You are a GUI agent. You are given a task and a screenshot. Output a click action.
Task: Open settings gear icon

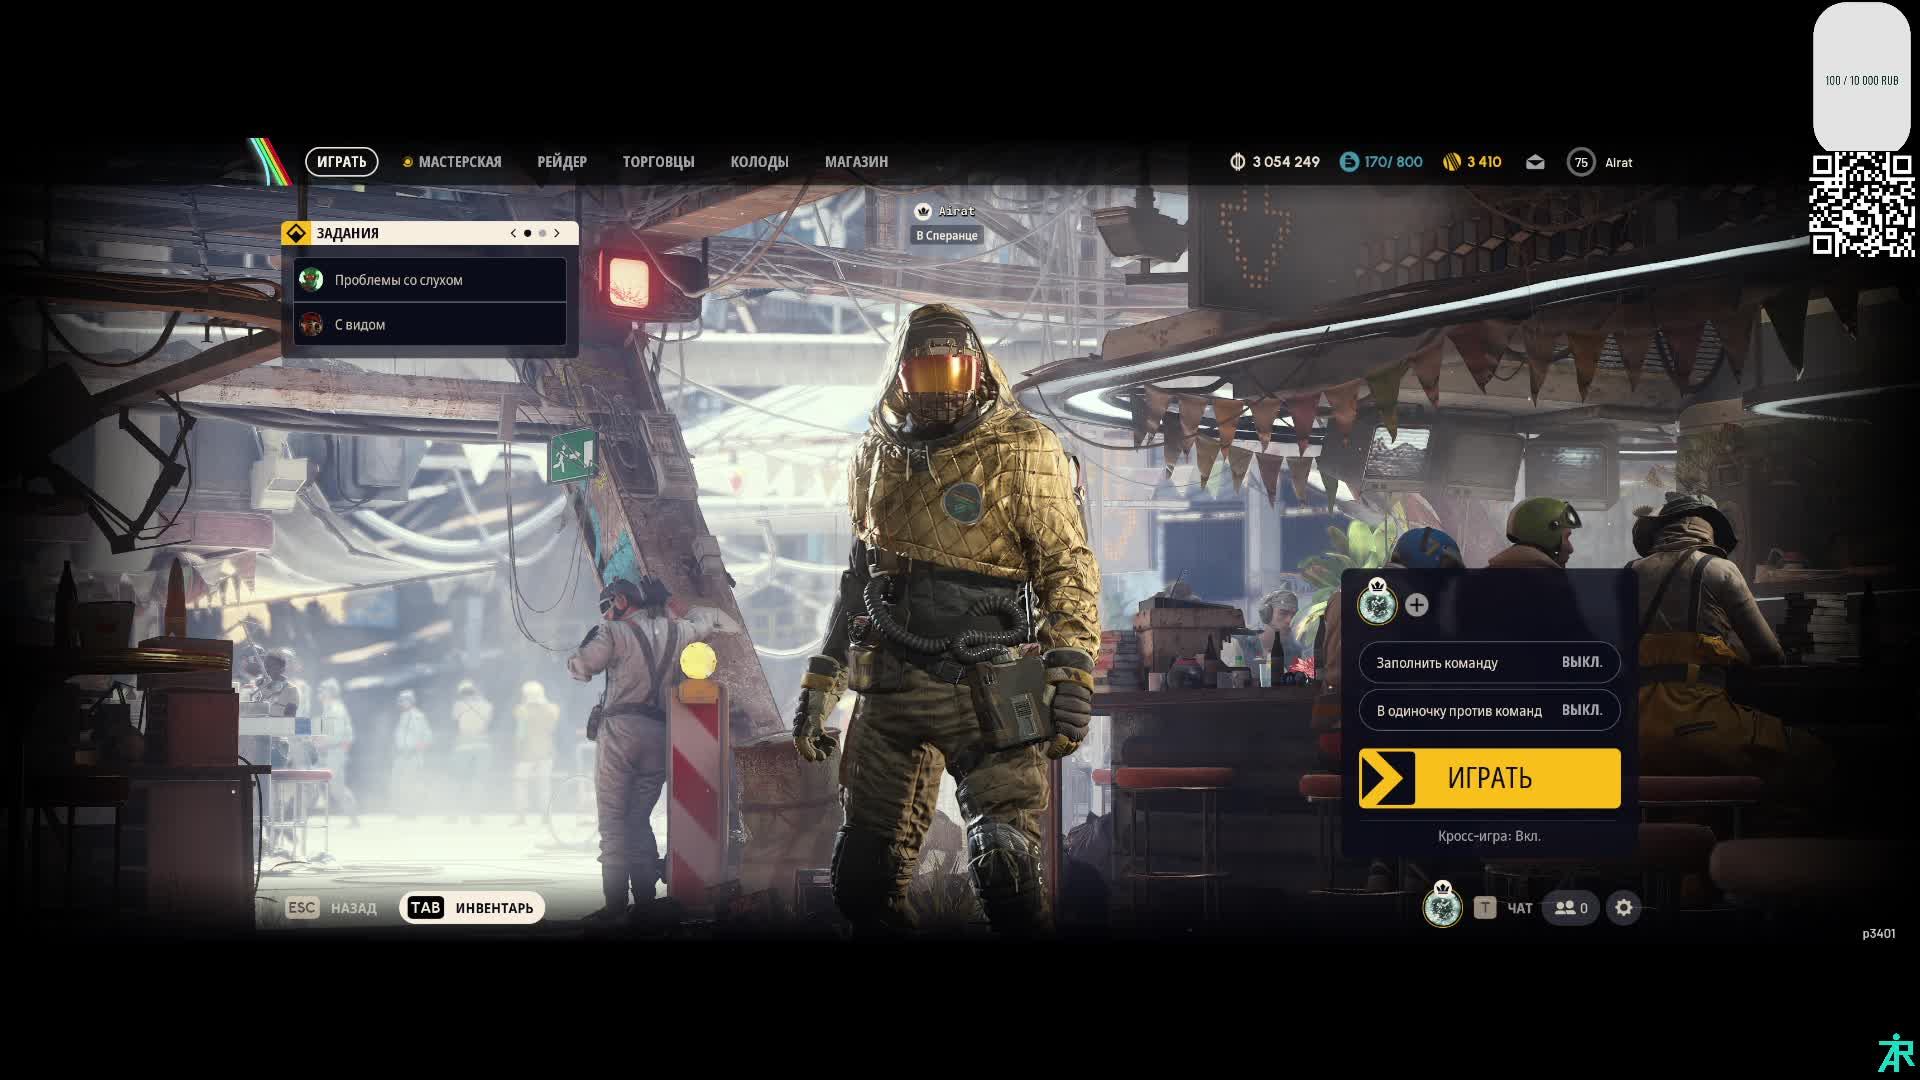coord(1623,908)
